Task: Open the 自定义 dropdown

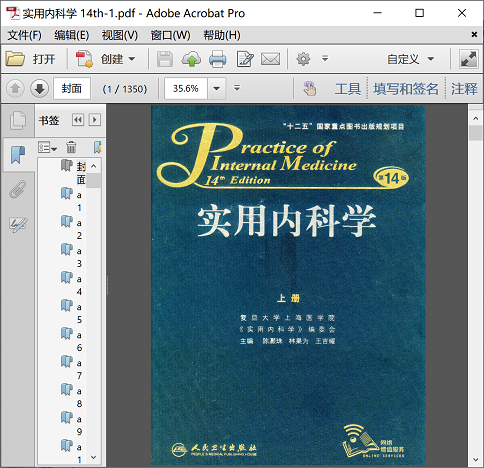Action: [410, 59]
